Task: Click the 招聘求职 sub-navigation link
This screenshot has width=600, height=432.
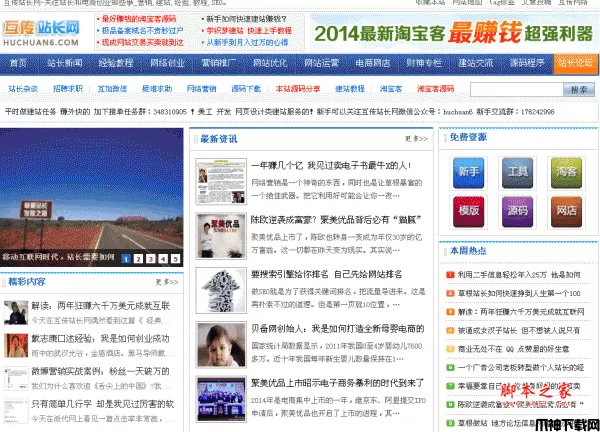Action: (x=68, y=89)
